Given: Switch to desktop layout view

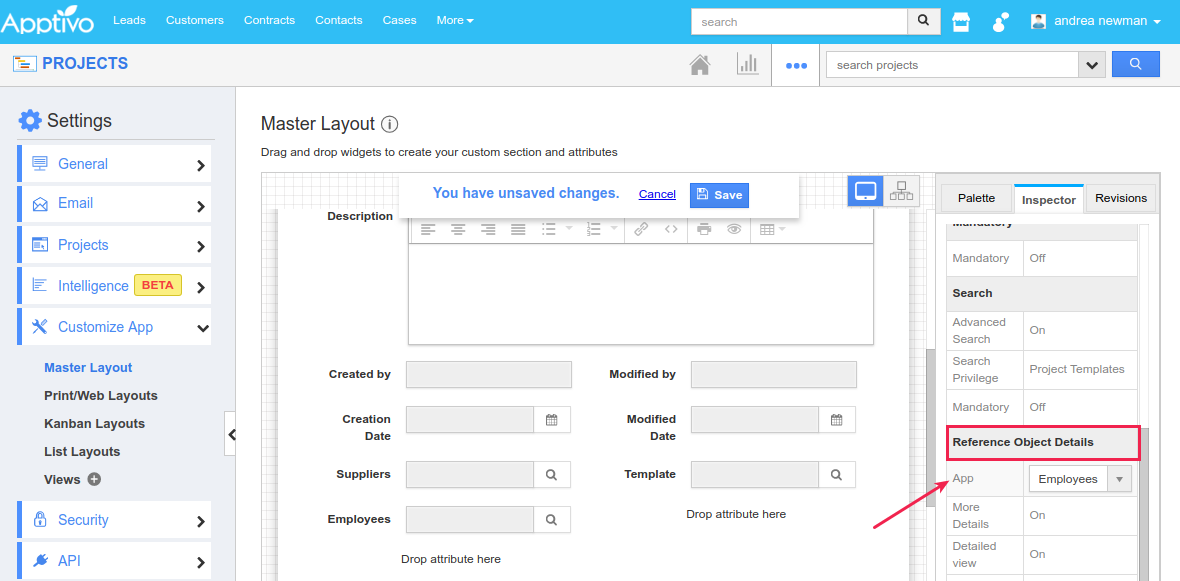Looking at the screenshot, I should tap(866, 191).
